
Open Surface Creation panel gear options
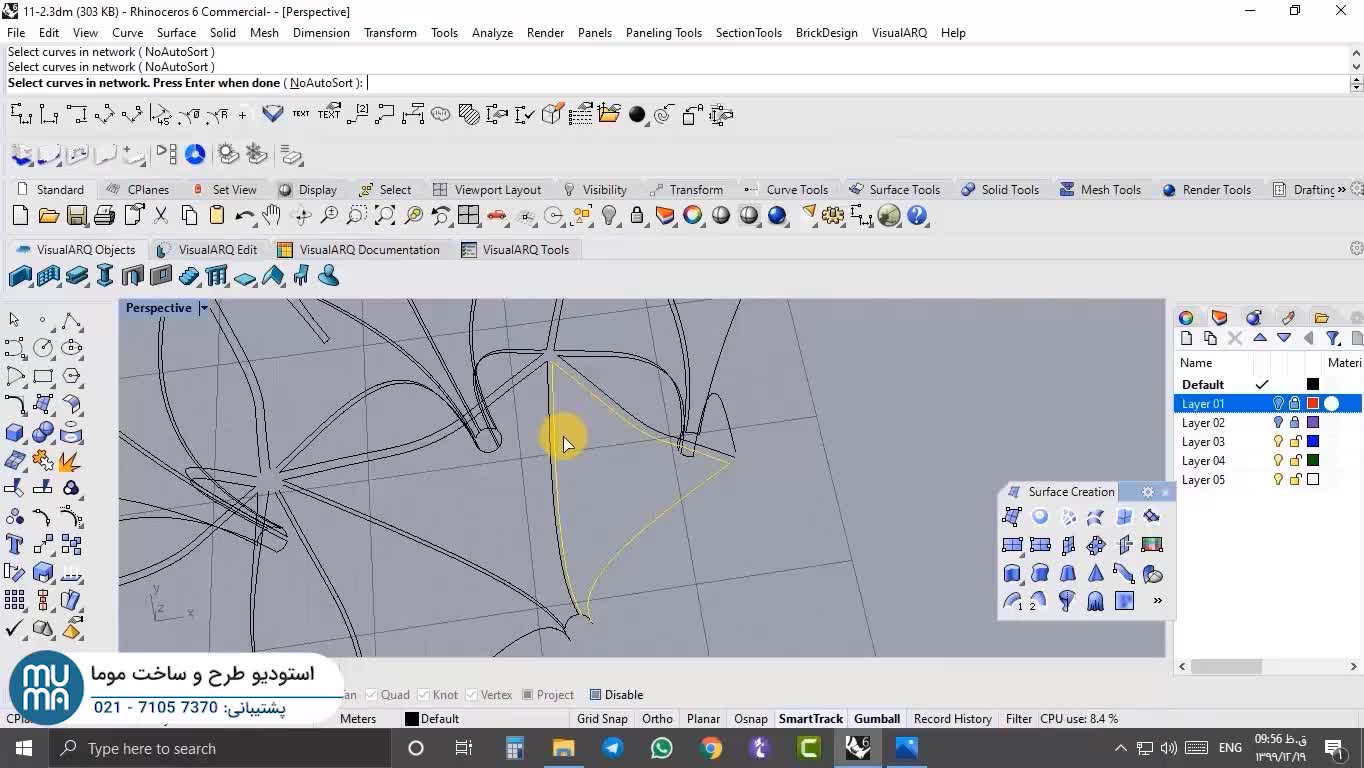[x=1148, y=492]
